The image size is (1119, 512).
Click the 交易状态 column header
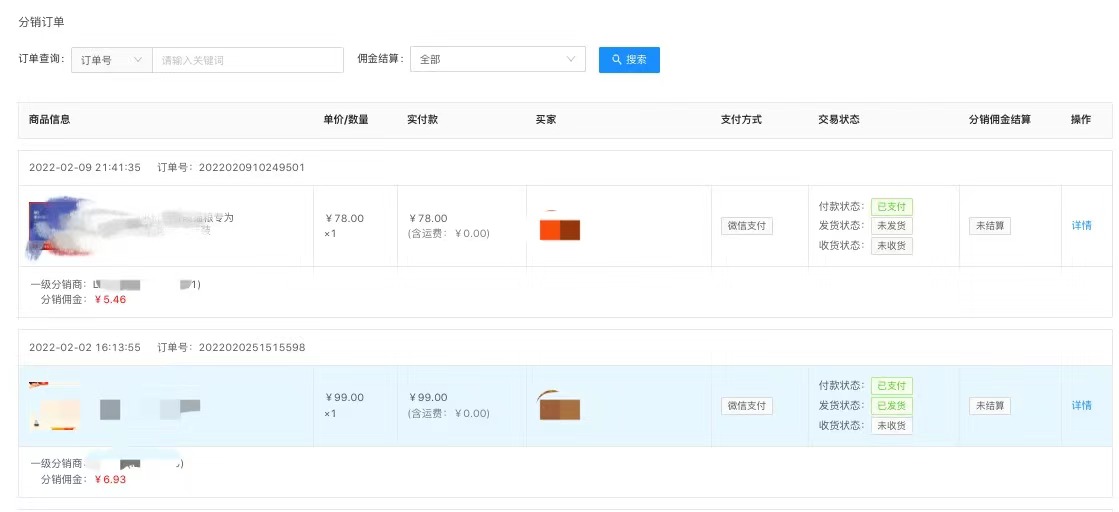coord(838,120)
